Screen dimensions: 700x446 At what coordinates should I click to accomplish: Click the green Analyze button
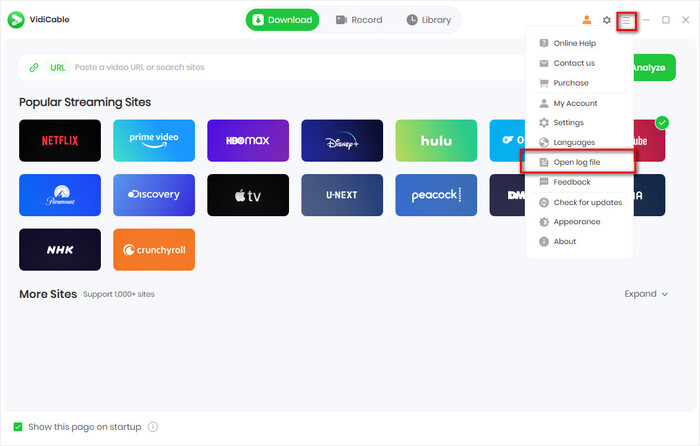click(x=654, y=67)
